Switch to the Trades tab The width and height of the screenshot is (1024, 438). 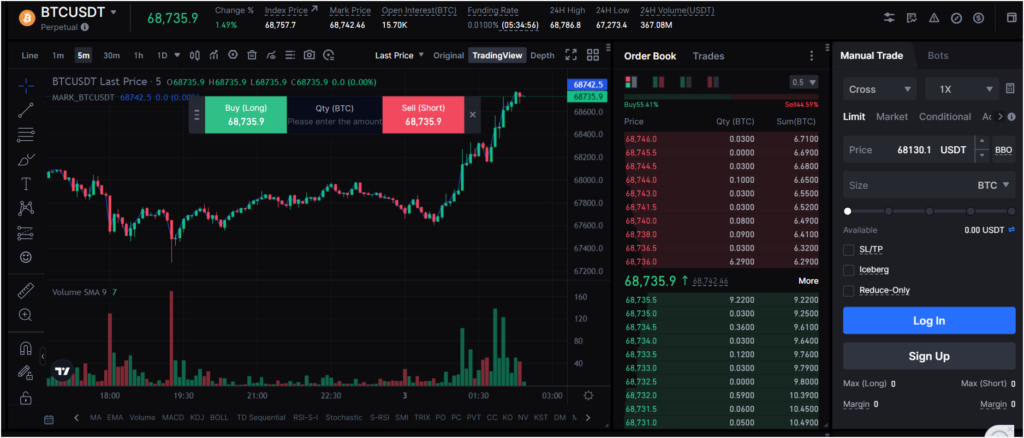pos(708,56)
